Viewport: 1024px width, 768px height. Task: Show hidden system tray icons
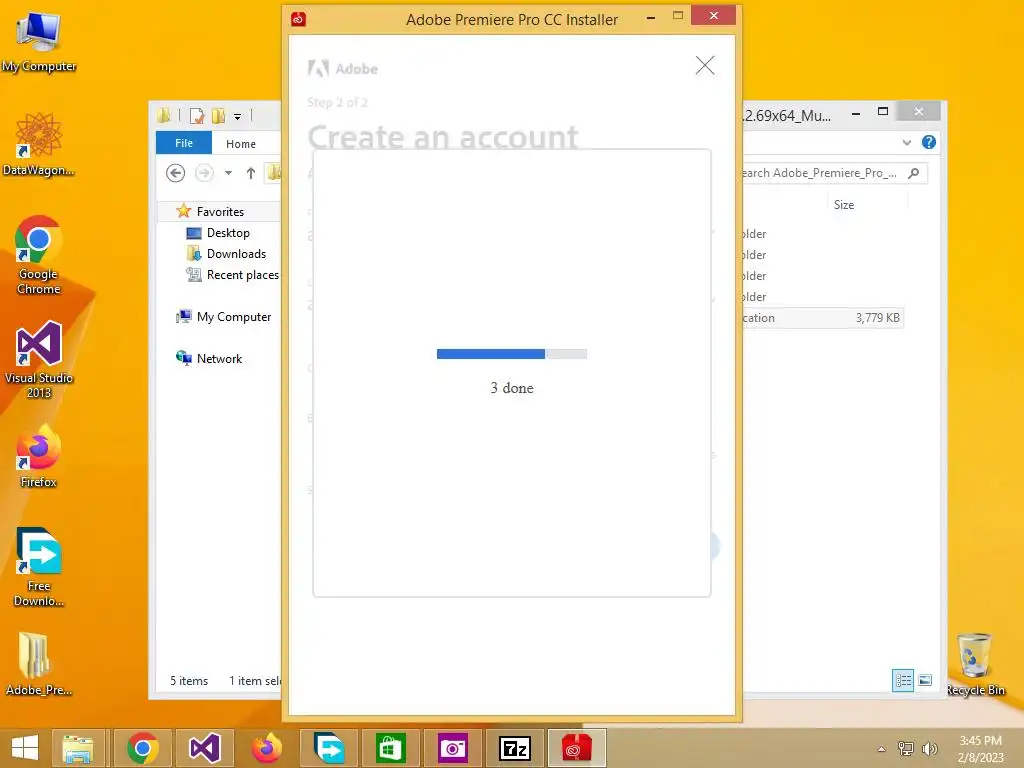(x=882, y=749)
